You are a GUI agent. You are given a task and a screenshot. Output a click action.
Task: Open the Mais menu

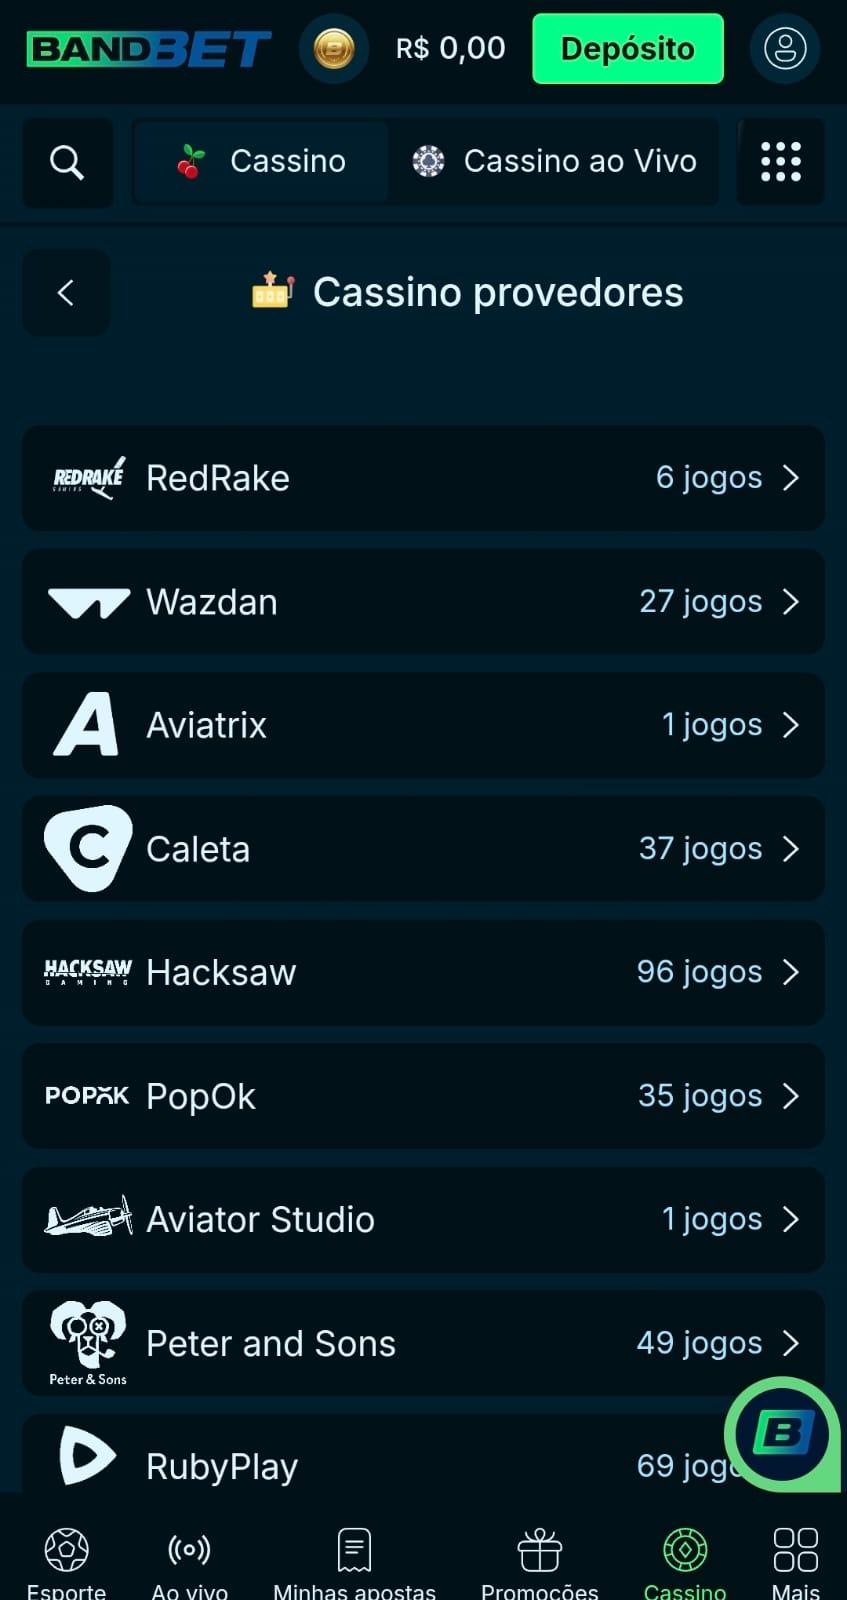pos(795,1562)
